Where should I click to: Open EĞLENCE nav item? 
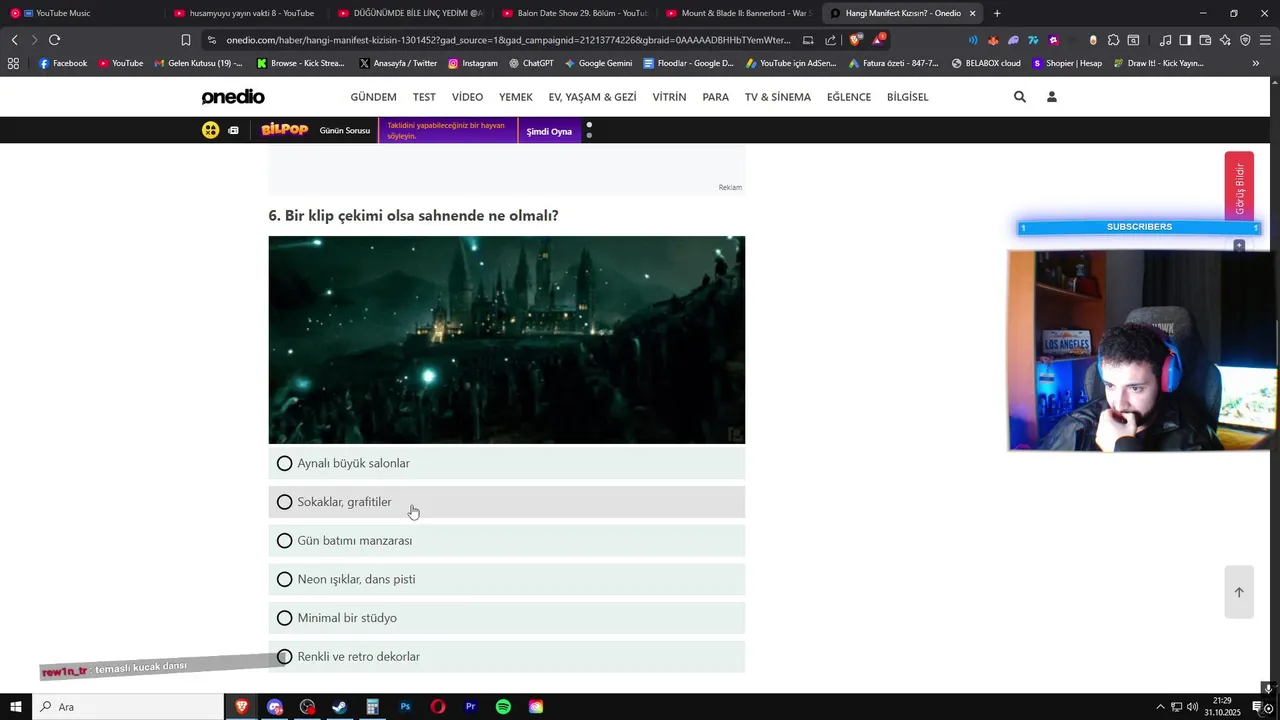[849, 97]
